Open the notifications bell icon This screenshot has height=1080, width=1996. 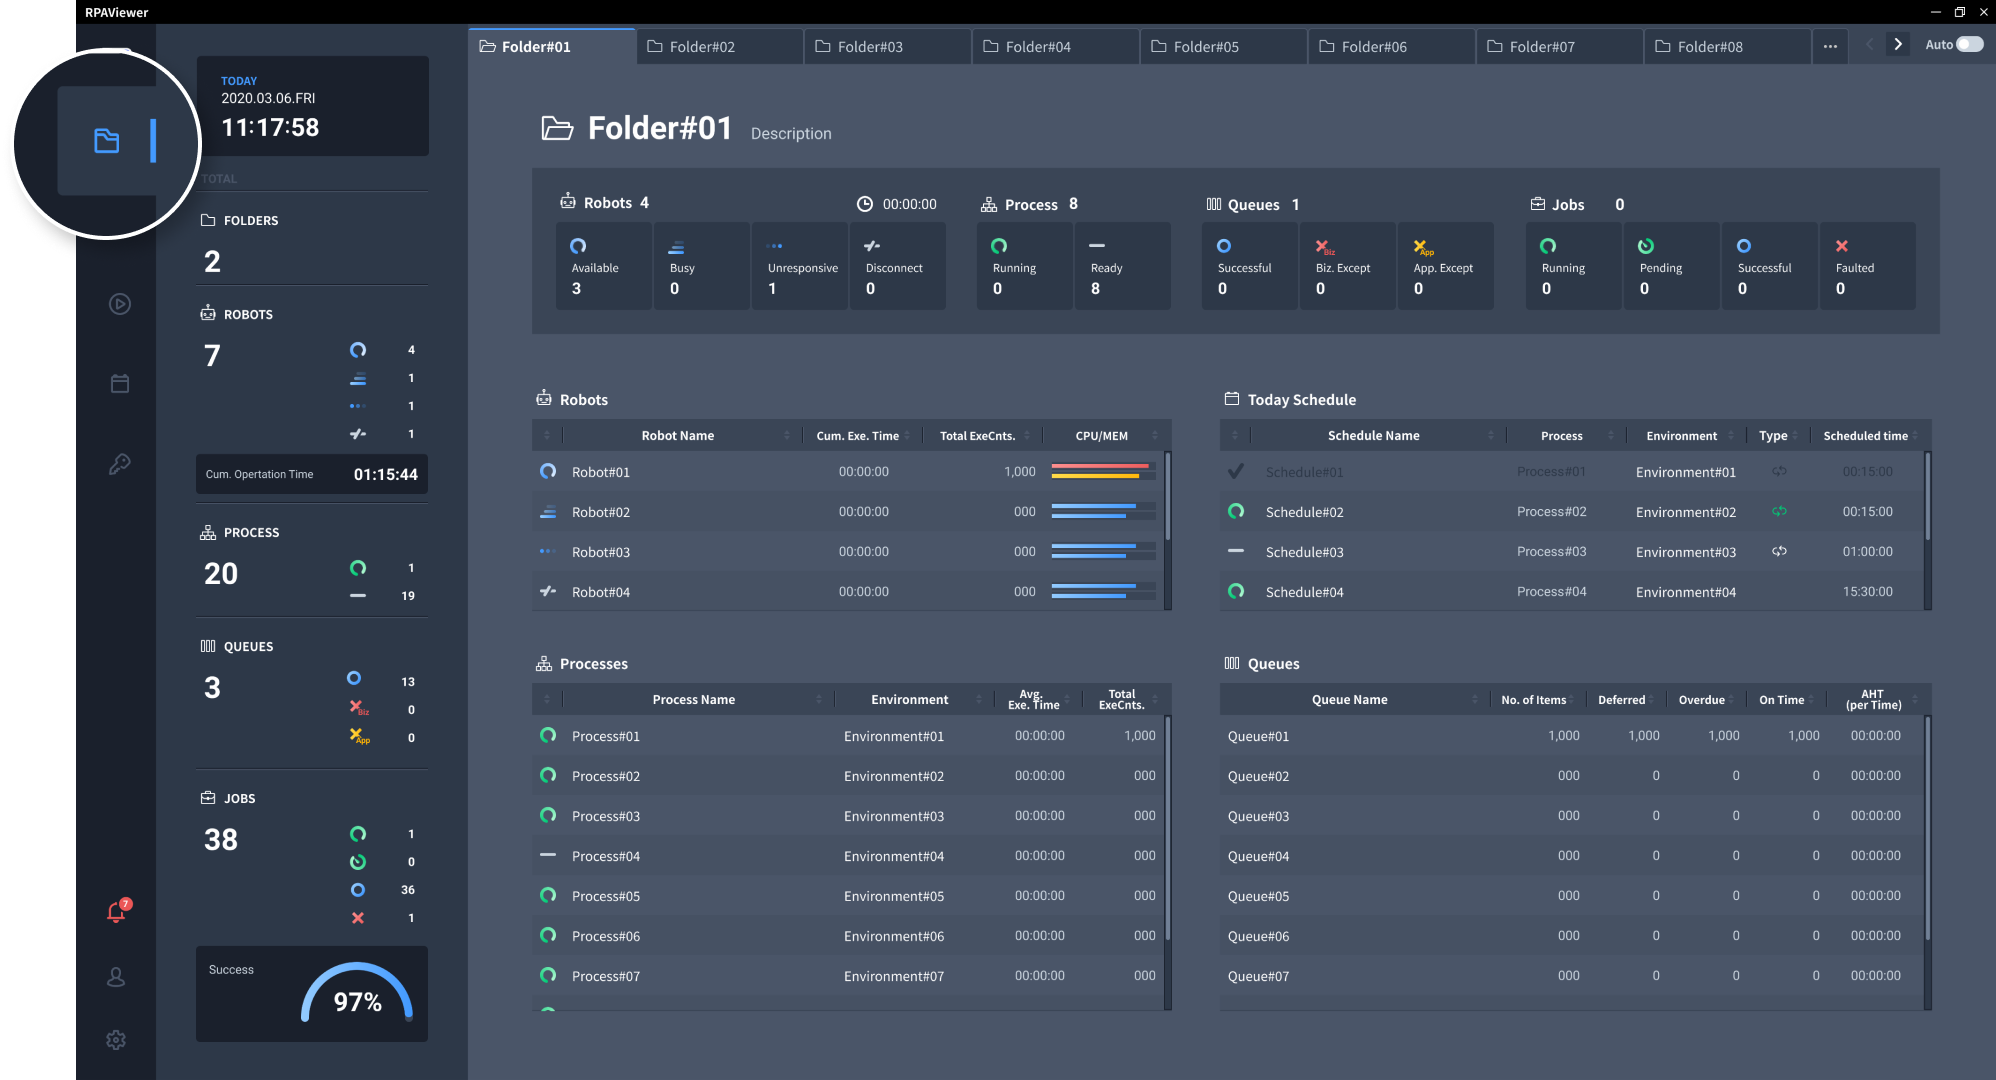point(117,911)
